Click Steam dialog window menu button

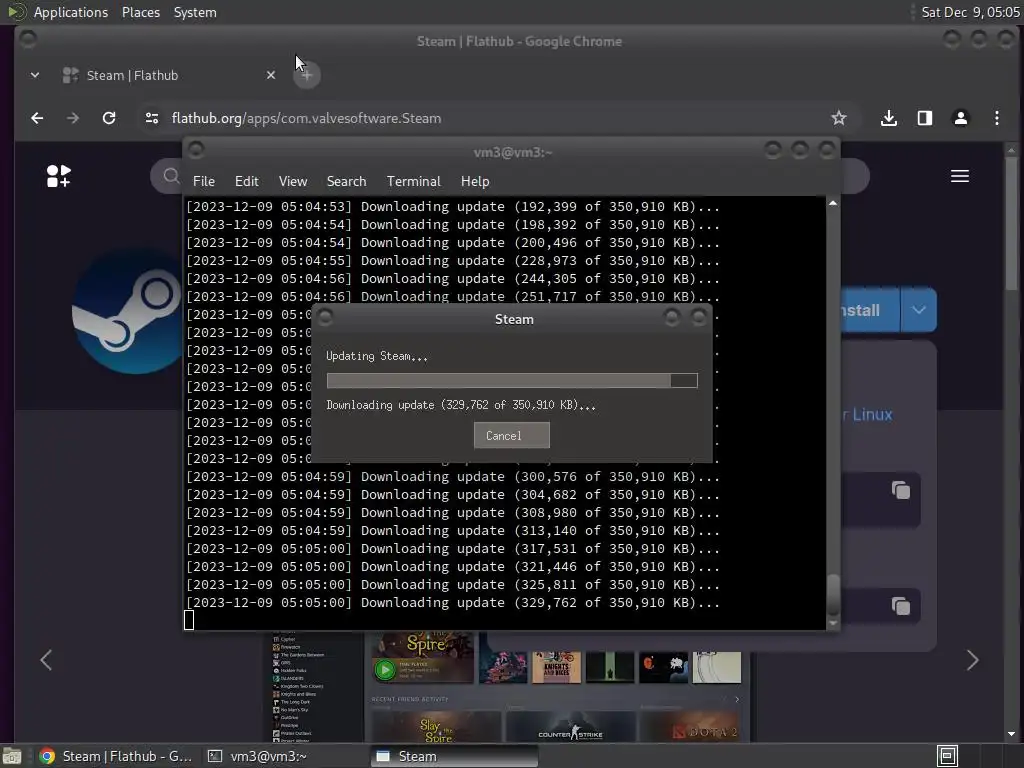pos(325,317)
